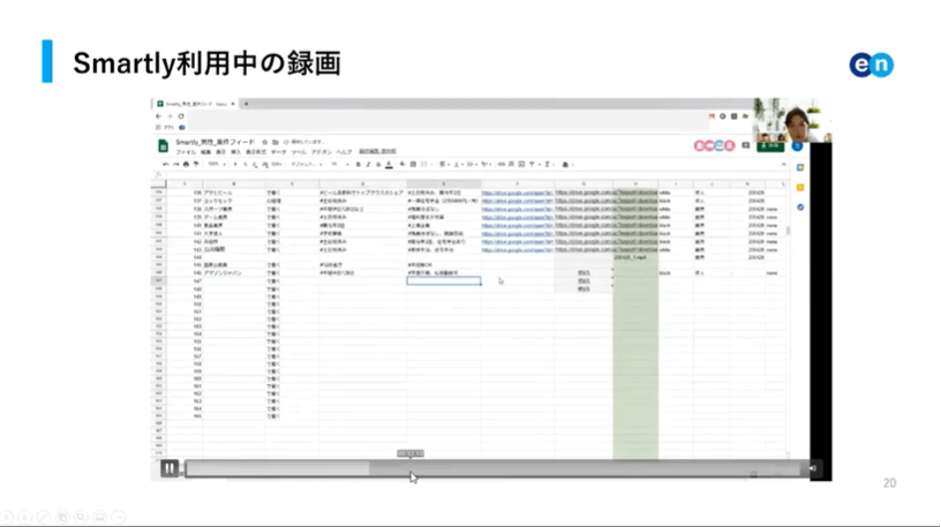
Task: Click the insert link icon
Action: pos(501,164)
